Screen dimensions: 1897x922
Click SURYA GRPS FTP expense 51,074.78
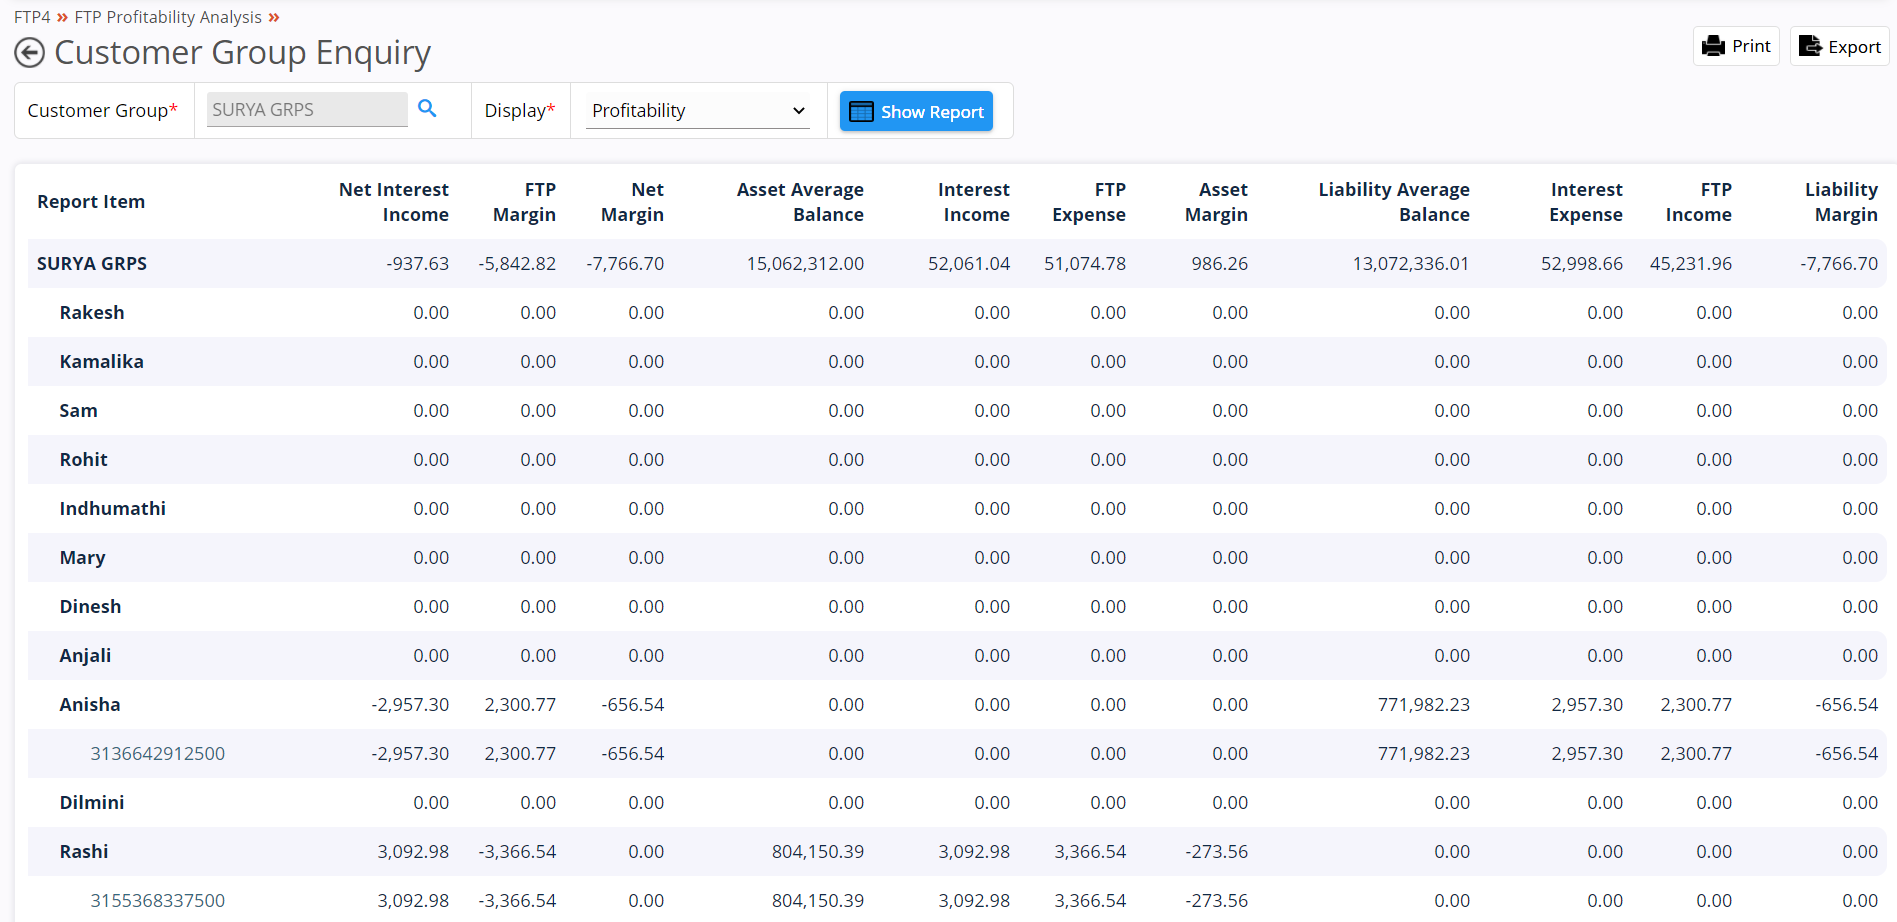pyautogui.click(x=1085, y=264)
